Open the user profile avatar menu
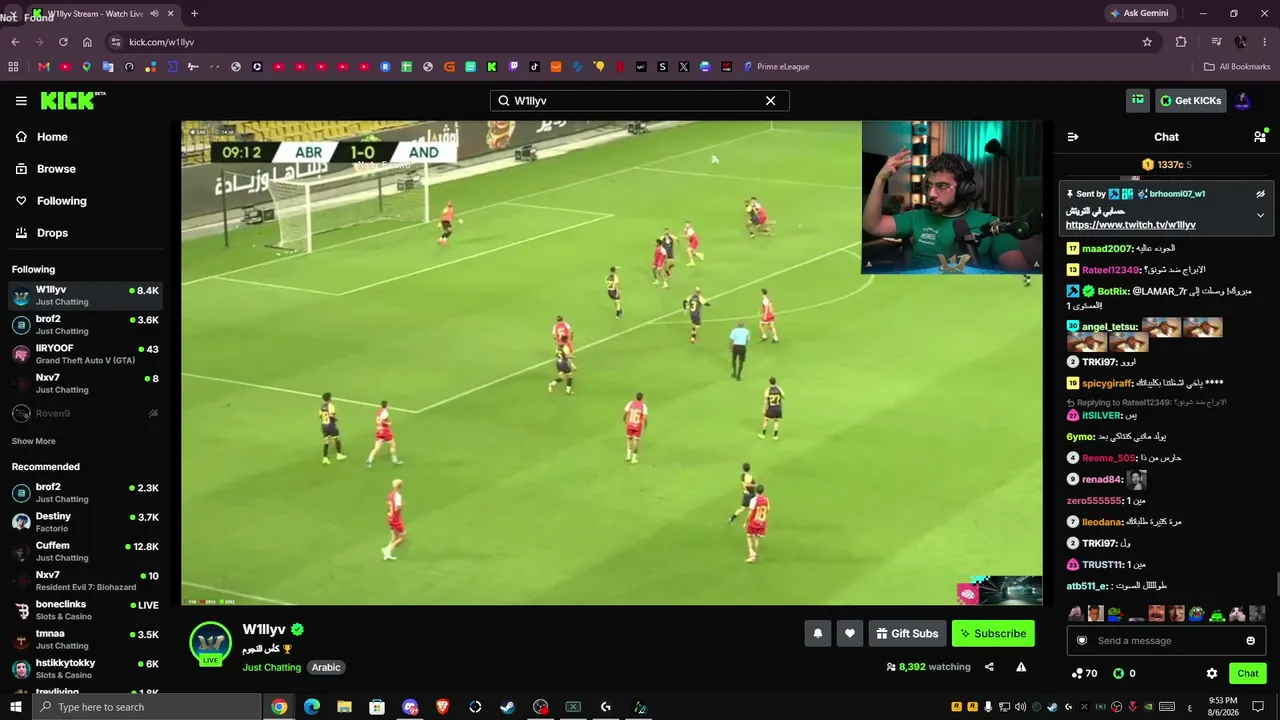The width and height of the screenshot is (1280, 720). [1242, 101]
